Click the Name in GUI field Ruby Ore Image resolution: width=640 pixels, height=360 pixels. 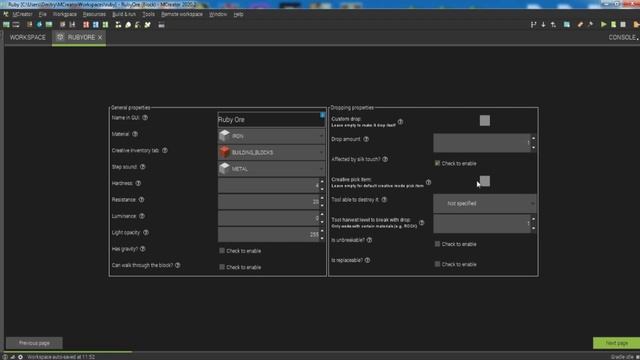(x=271, y=120)
